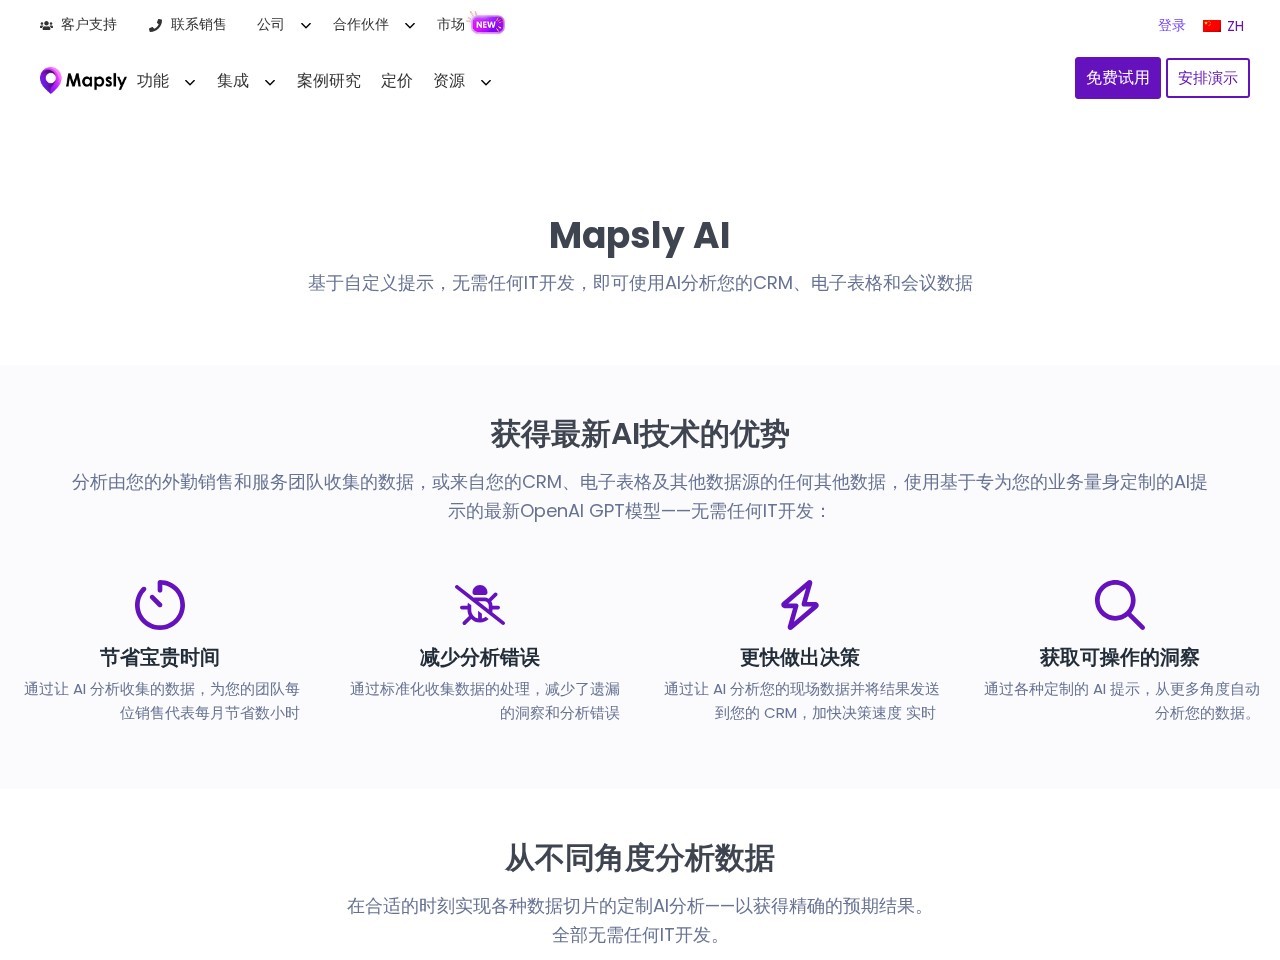Open the 联系销售 link
Image resolution: width=1280 pixels, height=960 pixels.
pos(198,25)
